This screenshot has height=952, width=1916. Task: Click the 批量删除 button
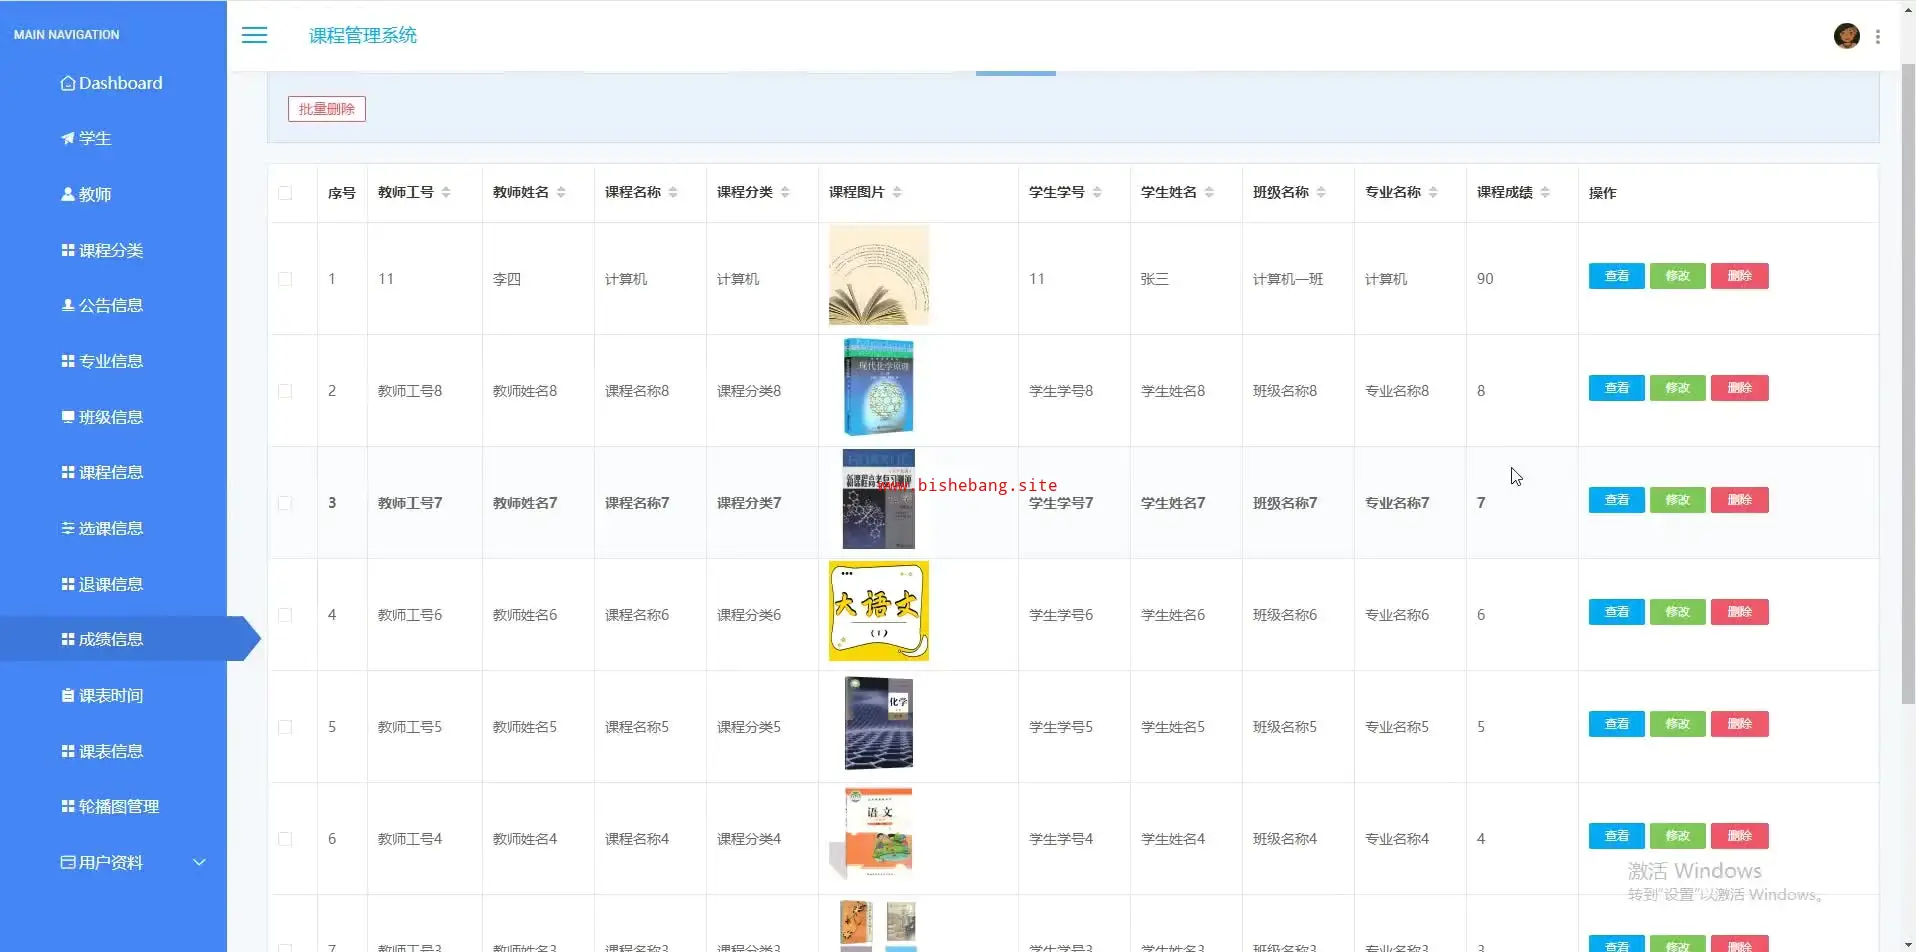[327, 109]
